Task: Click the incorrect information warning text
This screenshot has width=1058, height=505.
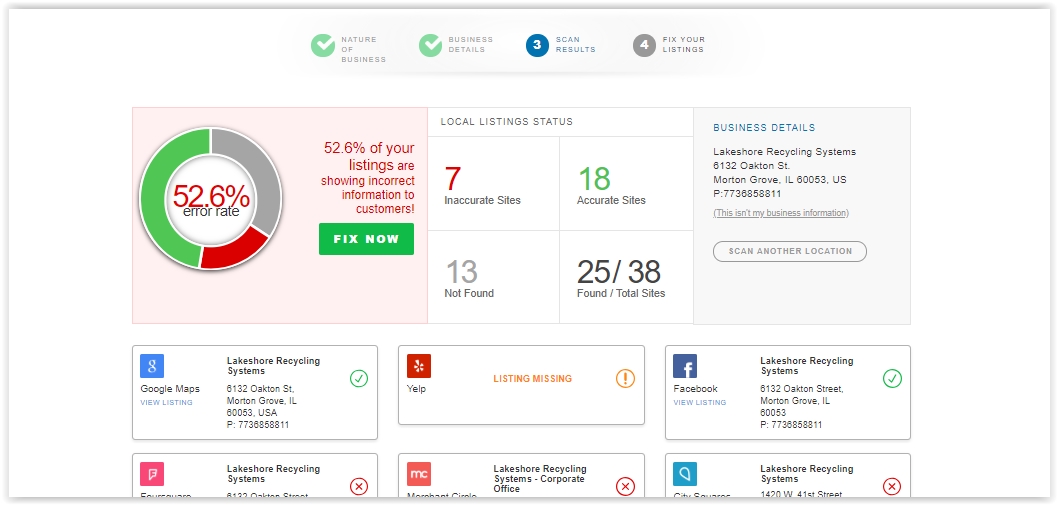Action: pyautogui.click(x=368, y=178)
